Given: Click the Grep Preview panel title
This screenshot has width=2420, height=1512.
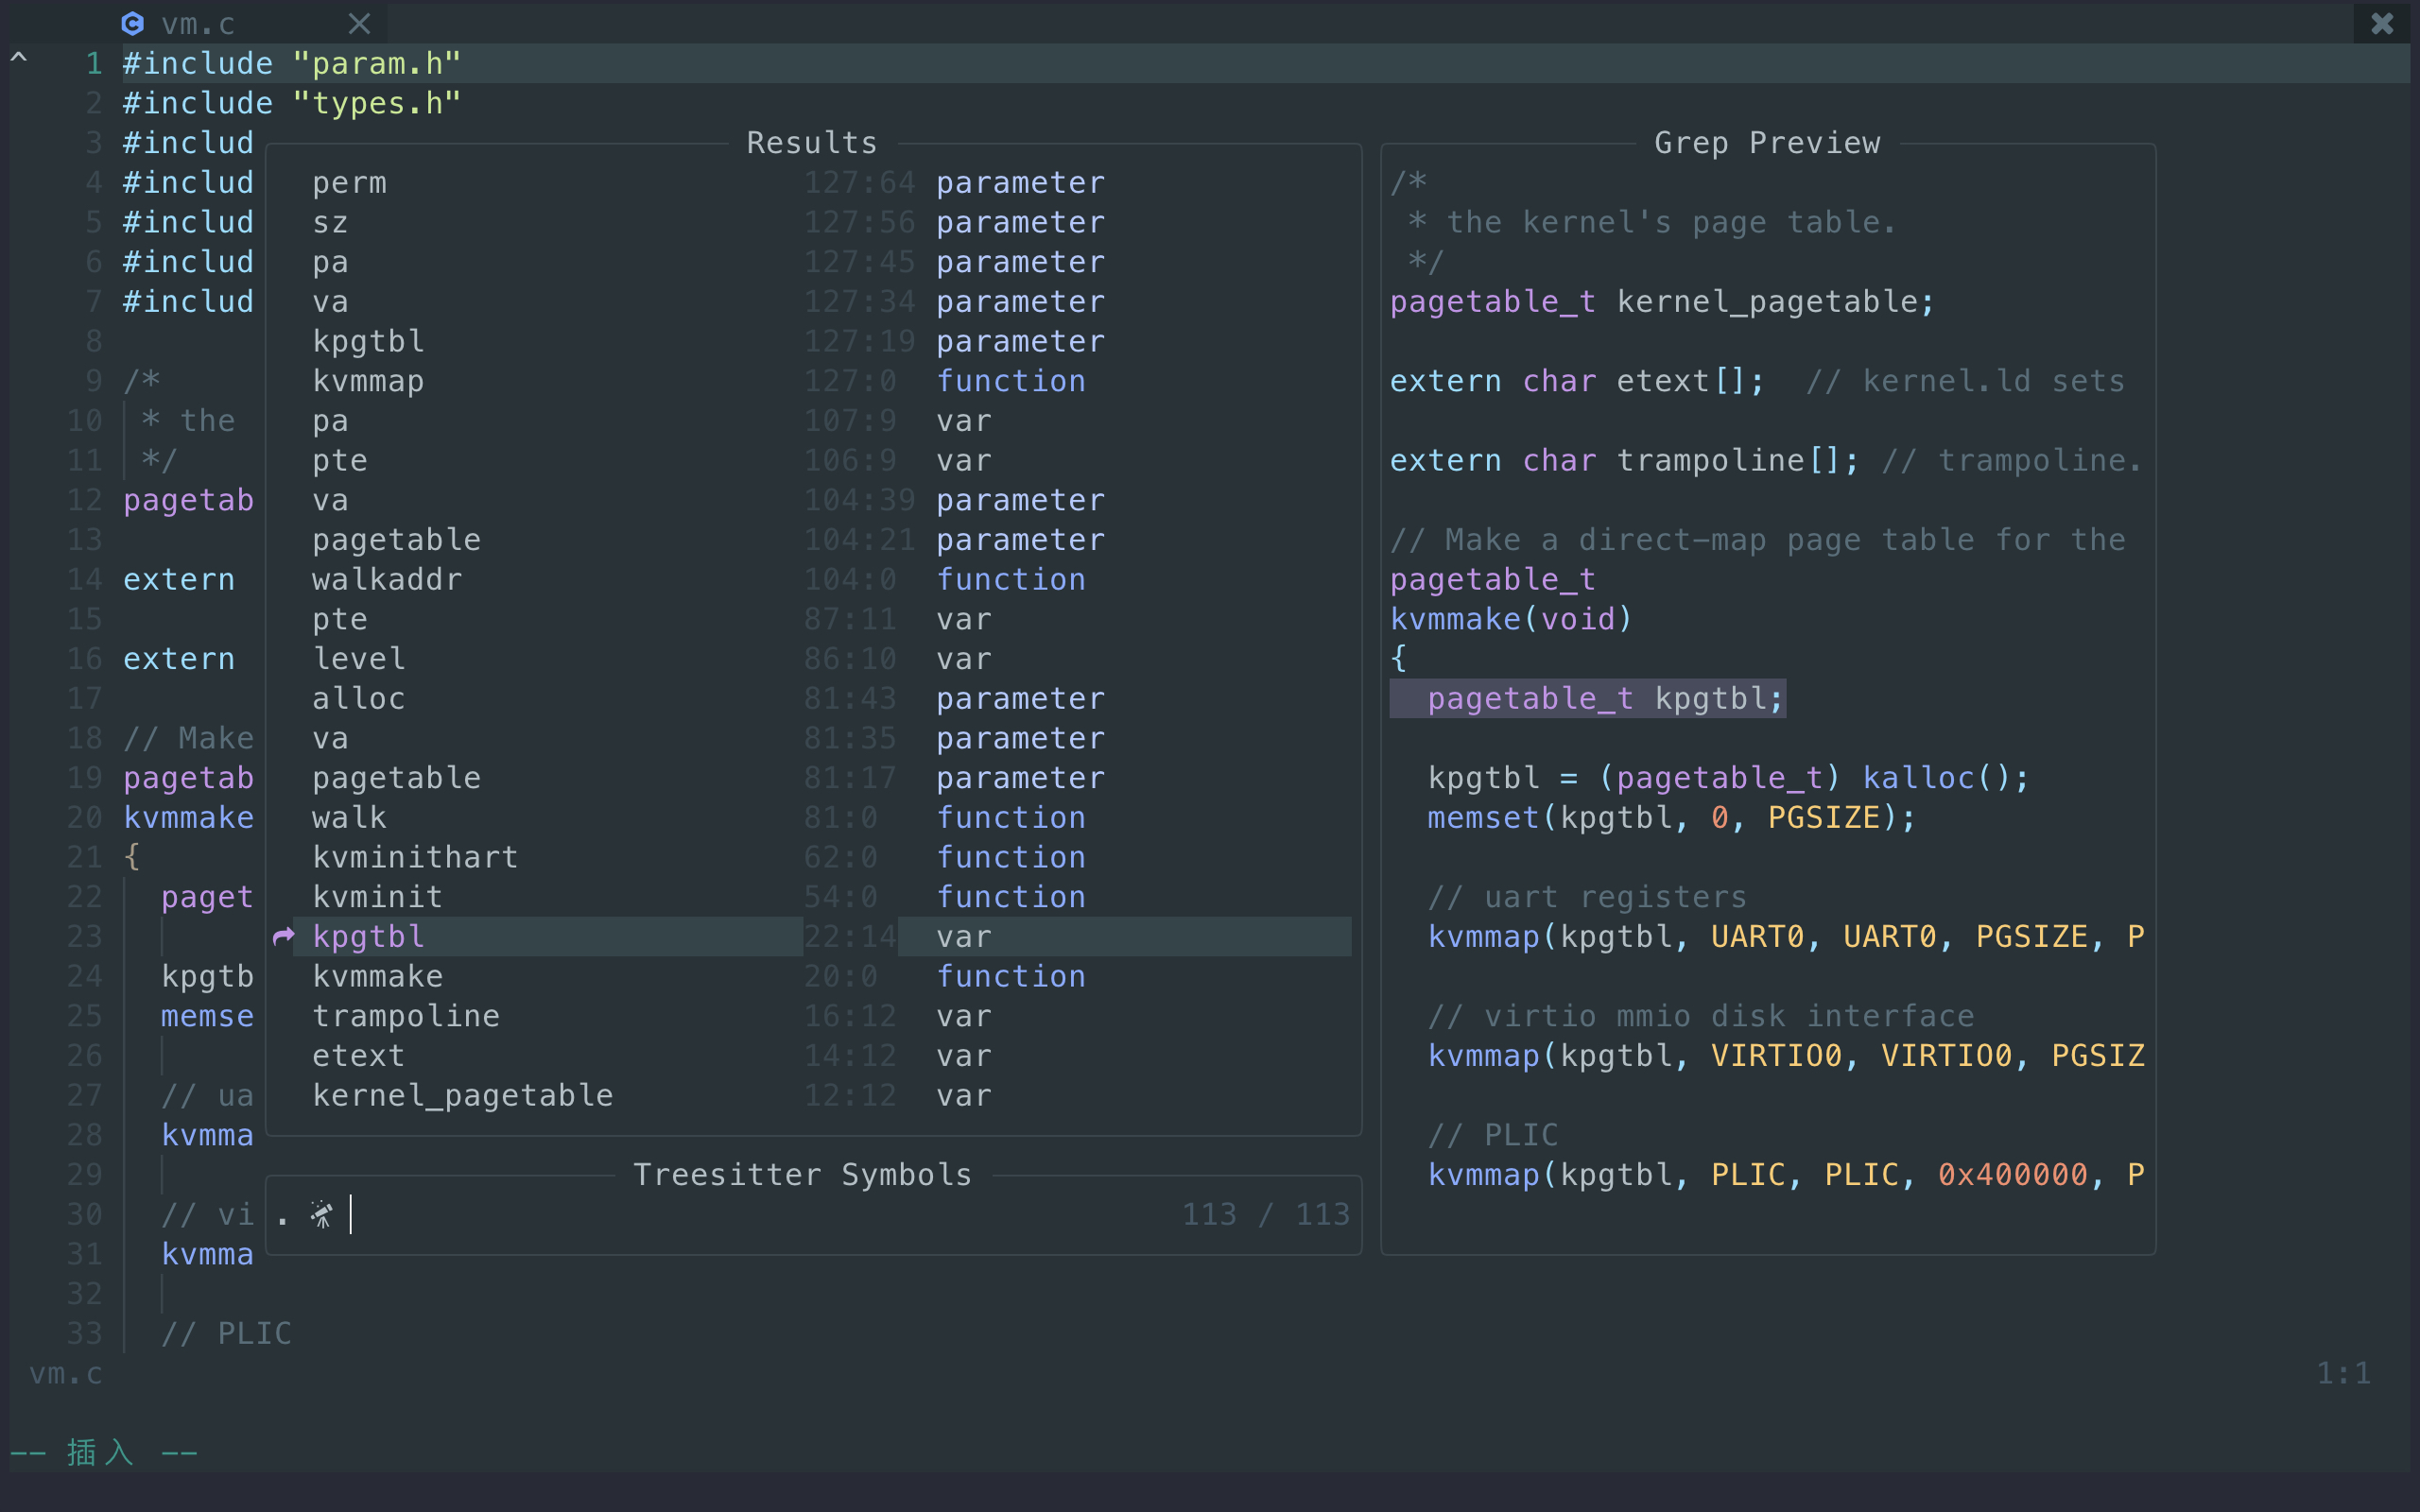Looking at the screenshot, I should click(x=1767, y=143).
